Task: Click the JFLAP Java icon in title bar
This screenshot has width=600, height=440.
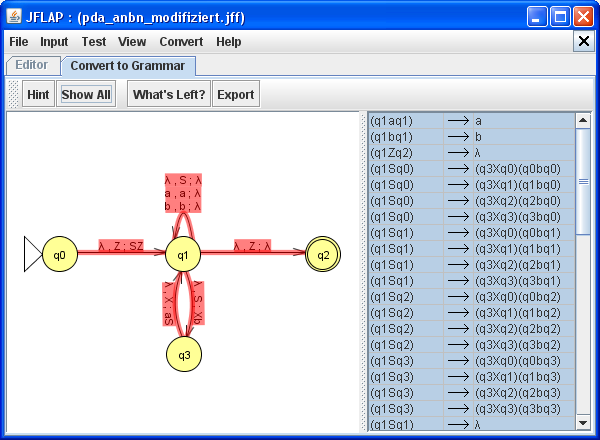Action: [14, 16]
